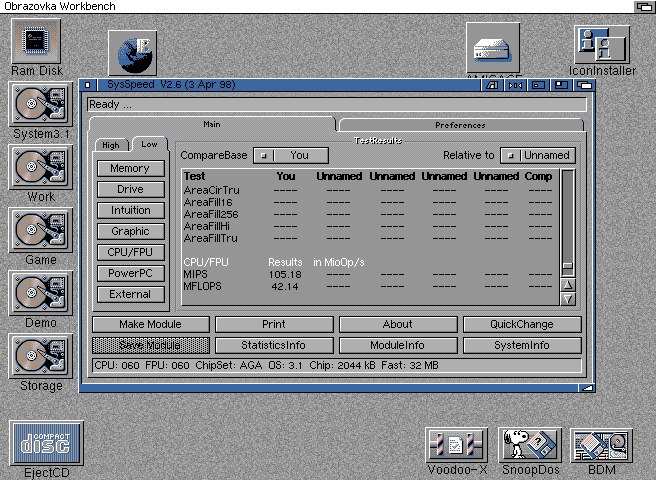The height and width of the screenshot is (480, 656).
Task: Open the Work drive icon
Action: pyautogui.click(x=37, y=168)
